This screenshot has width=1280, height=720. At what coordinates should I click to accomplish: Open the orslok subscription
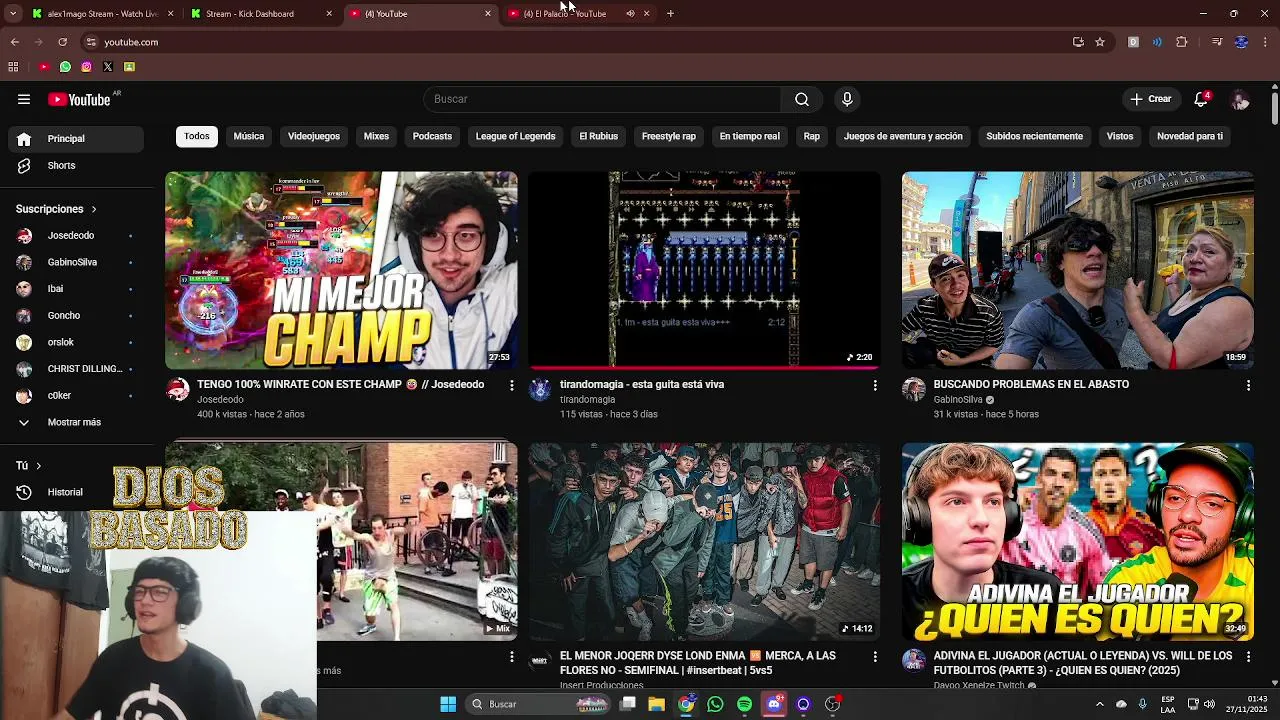click(76, 342)
